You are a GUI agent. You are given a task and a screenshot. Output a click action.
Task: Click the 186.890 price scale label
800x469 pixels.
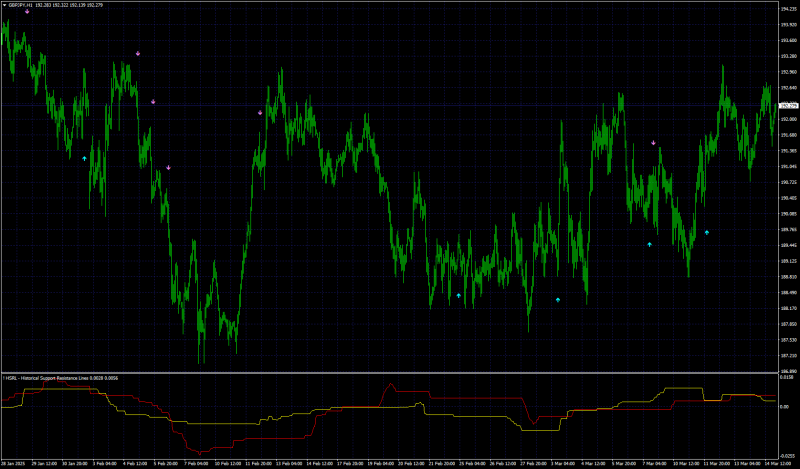click(788, 371)
